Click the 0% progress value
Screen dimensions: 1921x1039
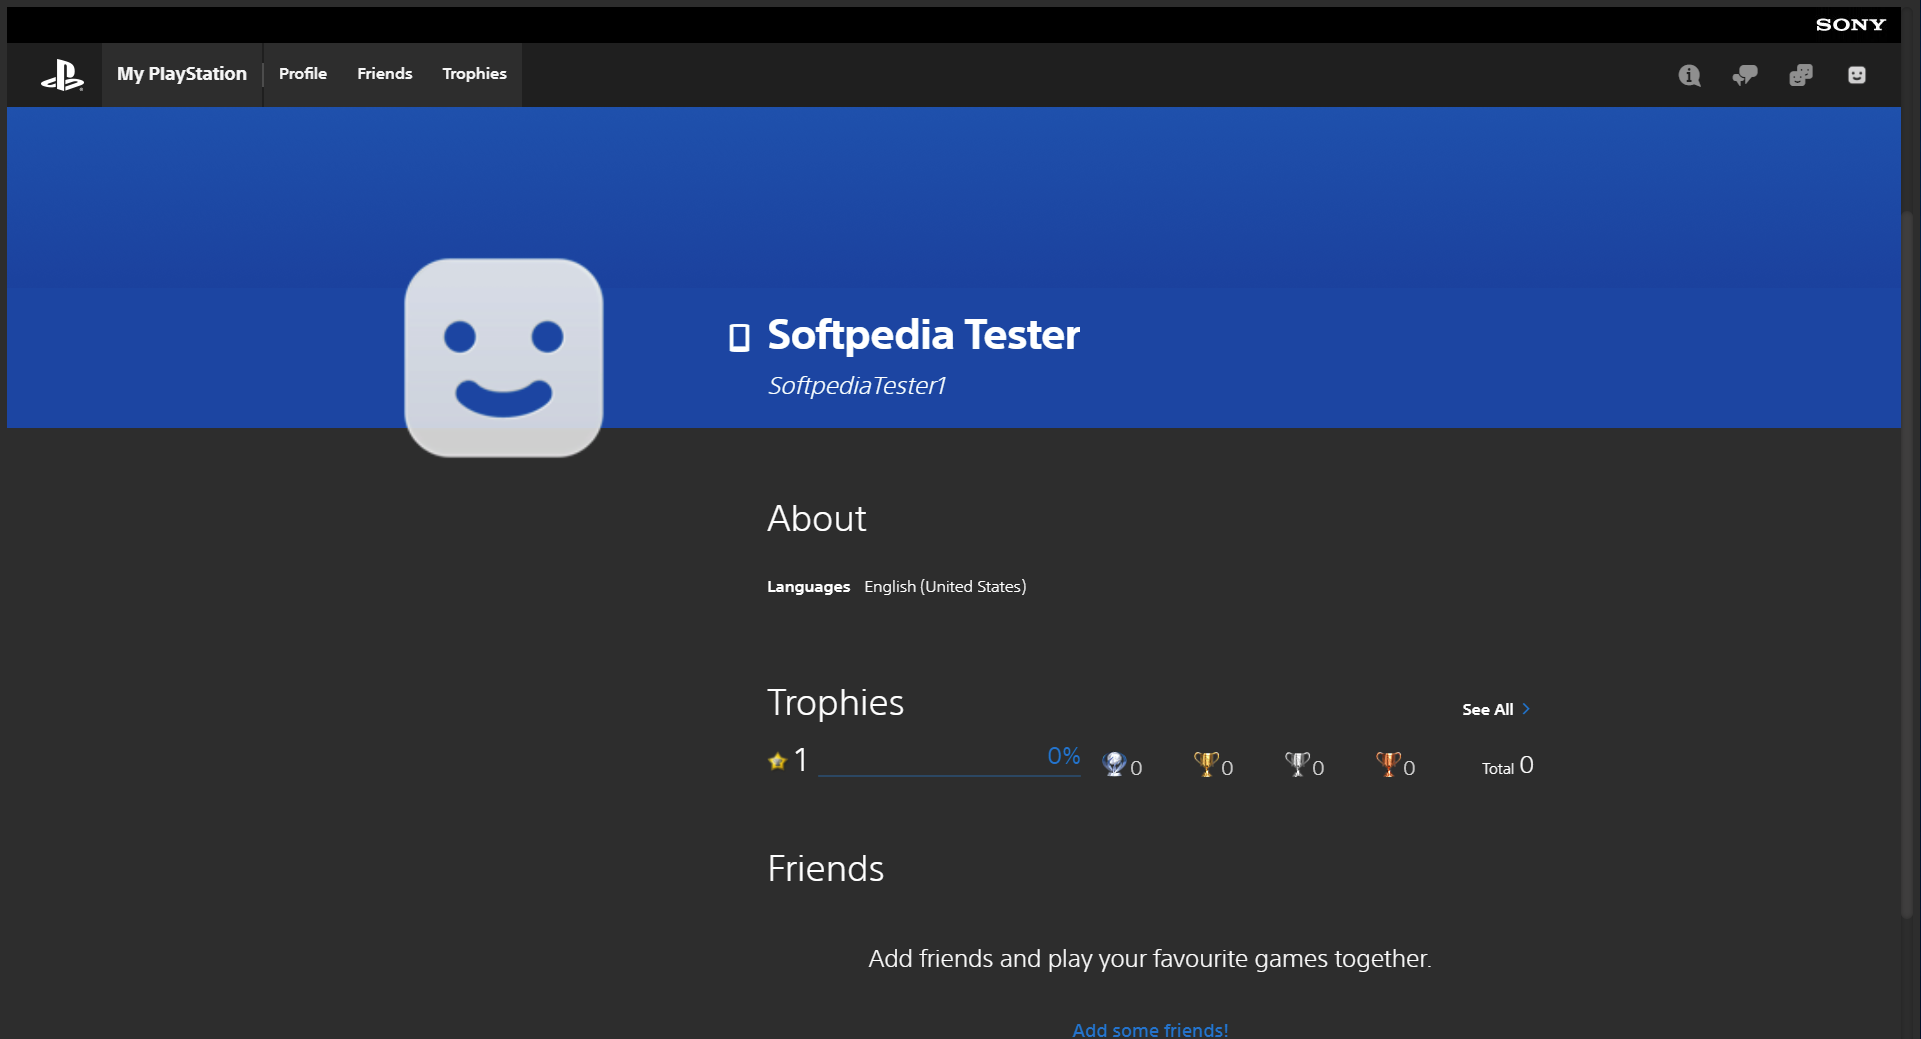(x=1064, y=756)
